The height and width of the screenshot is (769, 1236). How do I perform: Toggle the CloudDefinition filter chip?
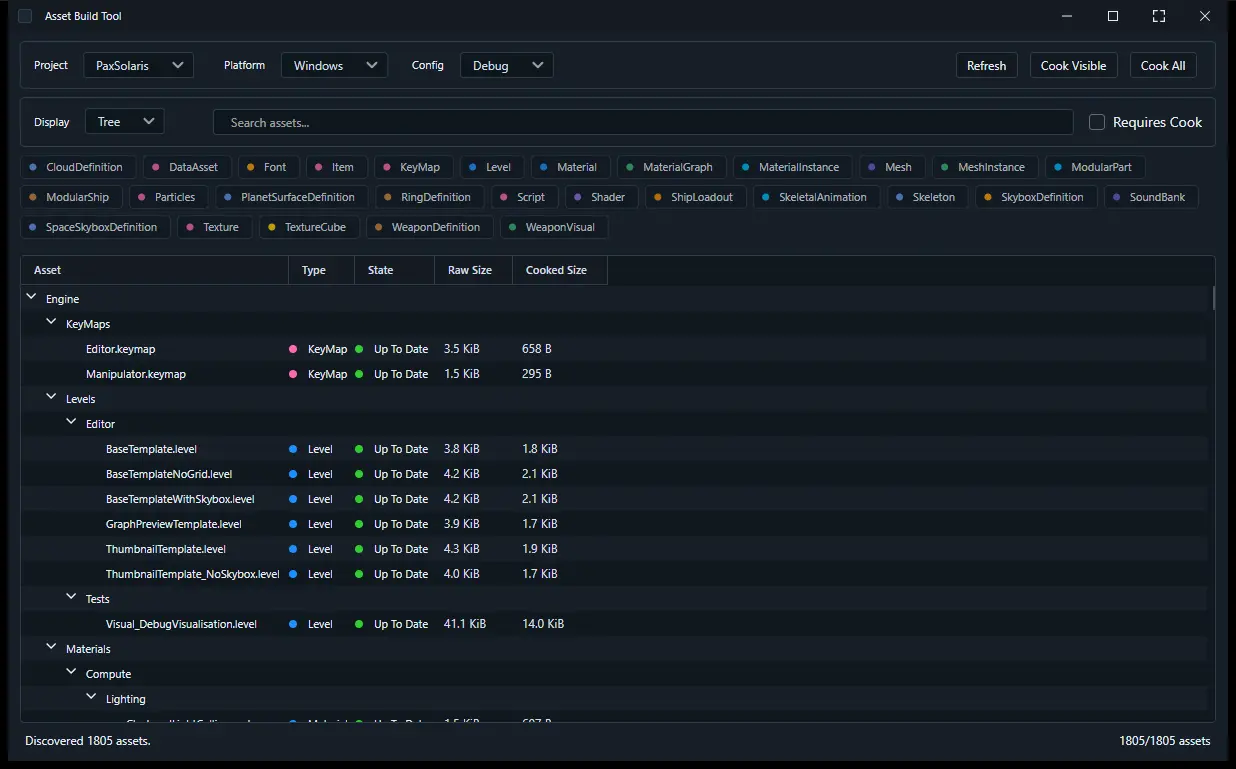click(x=78, y=167)
